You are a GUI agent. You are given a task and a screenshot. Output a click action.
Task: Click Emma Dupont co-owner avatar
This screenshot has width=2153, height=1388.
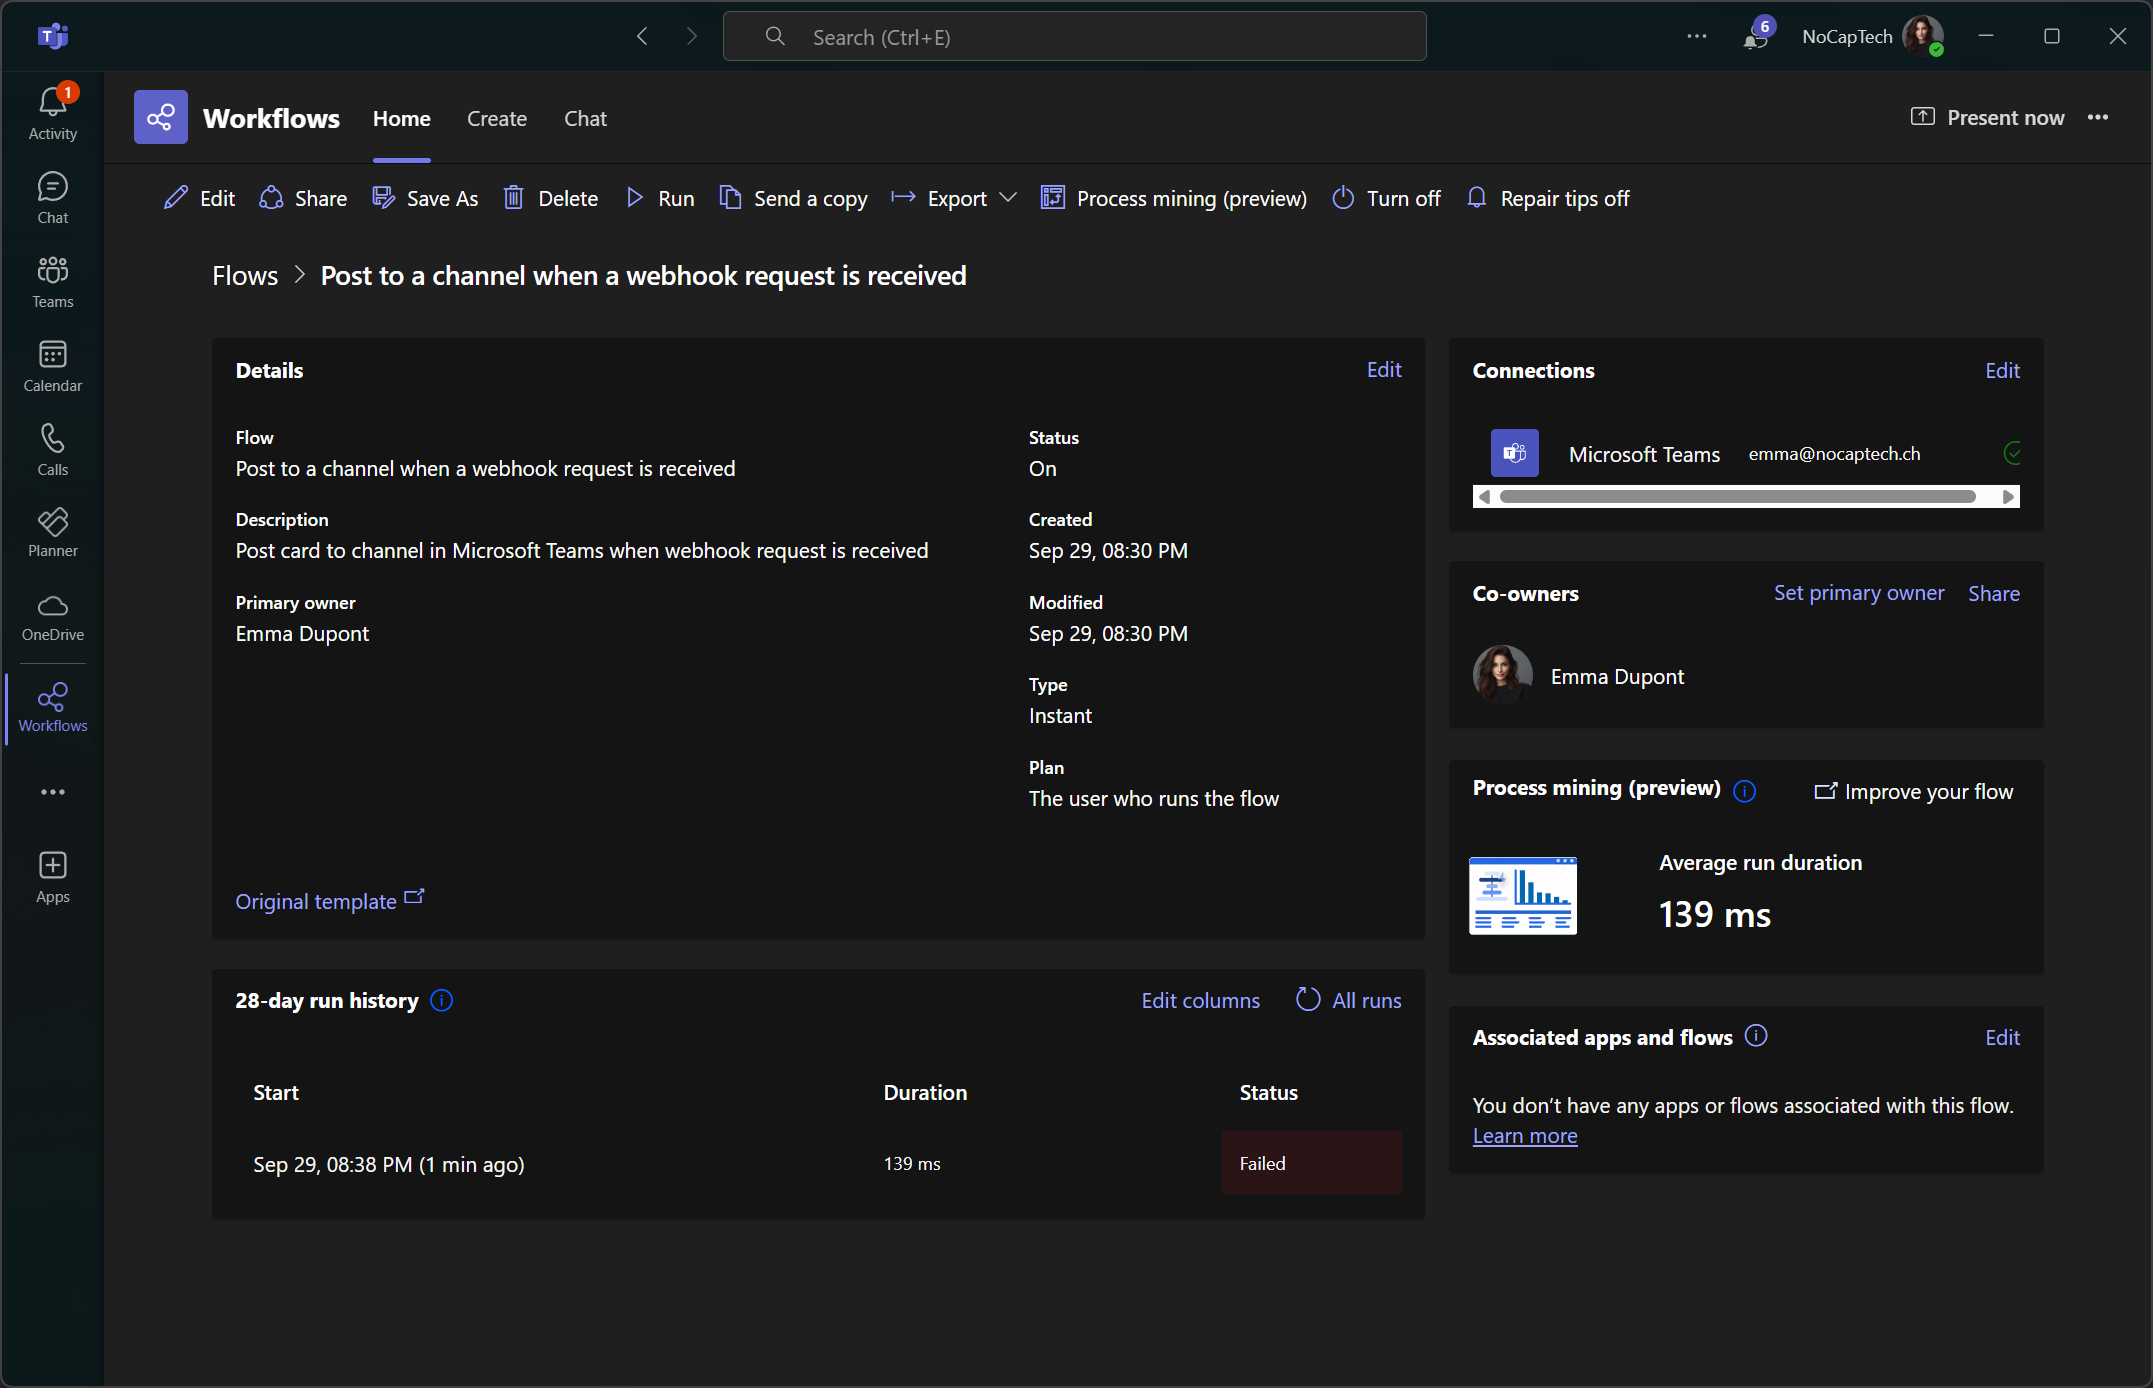[1502, 675]
